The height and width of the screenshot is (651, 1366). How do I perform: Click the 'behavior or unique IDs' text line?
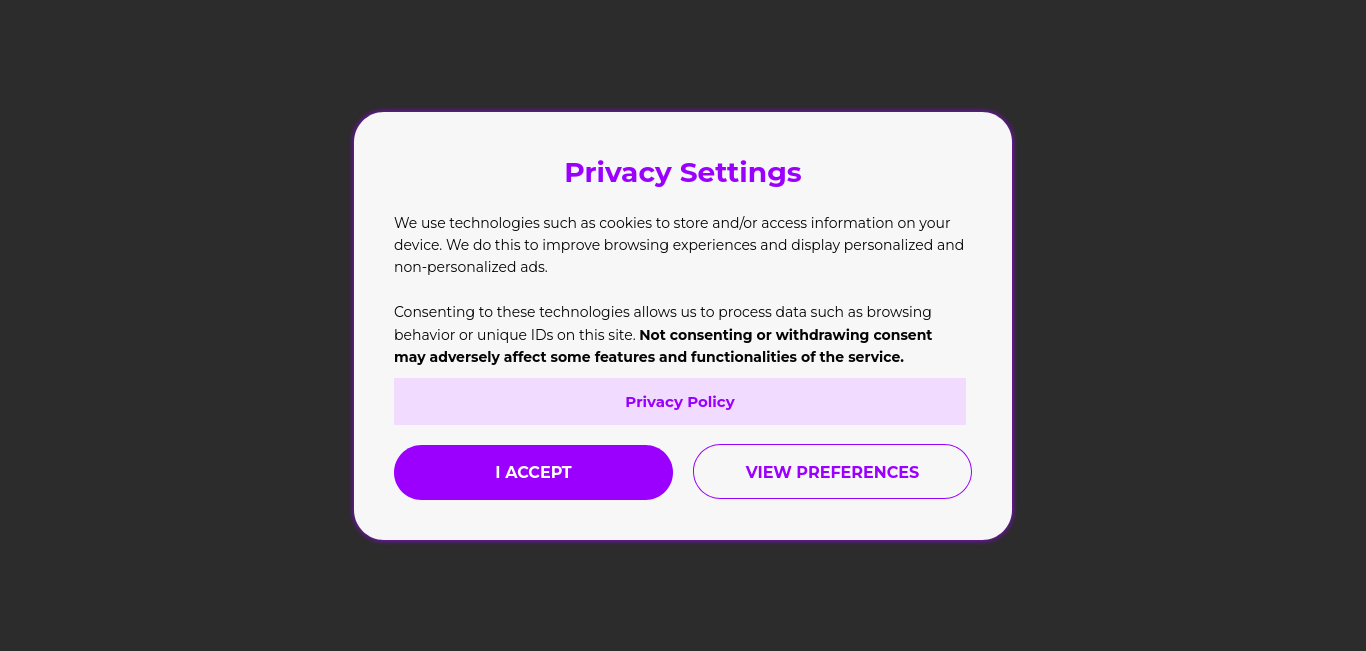515,335
